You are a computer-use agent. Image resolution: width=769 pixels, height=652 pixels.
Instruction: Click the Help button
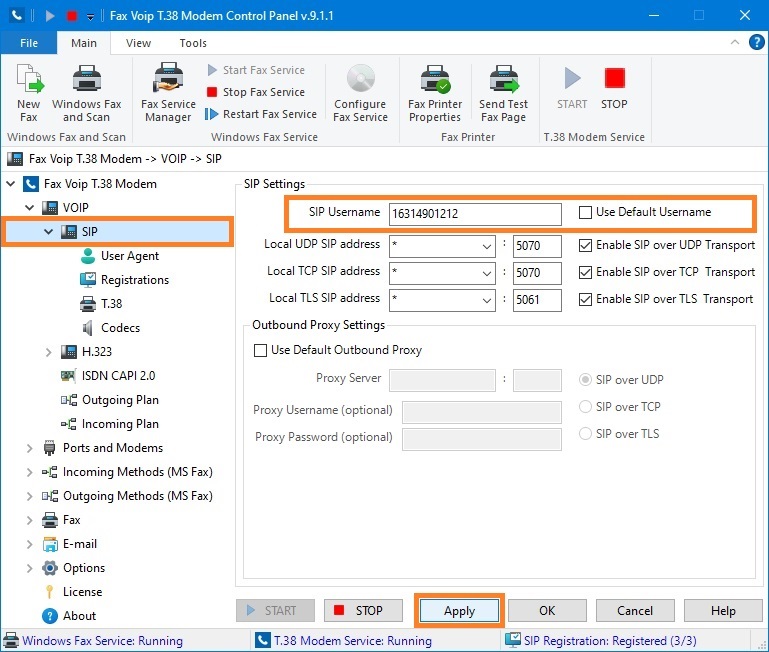point(723,611)
